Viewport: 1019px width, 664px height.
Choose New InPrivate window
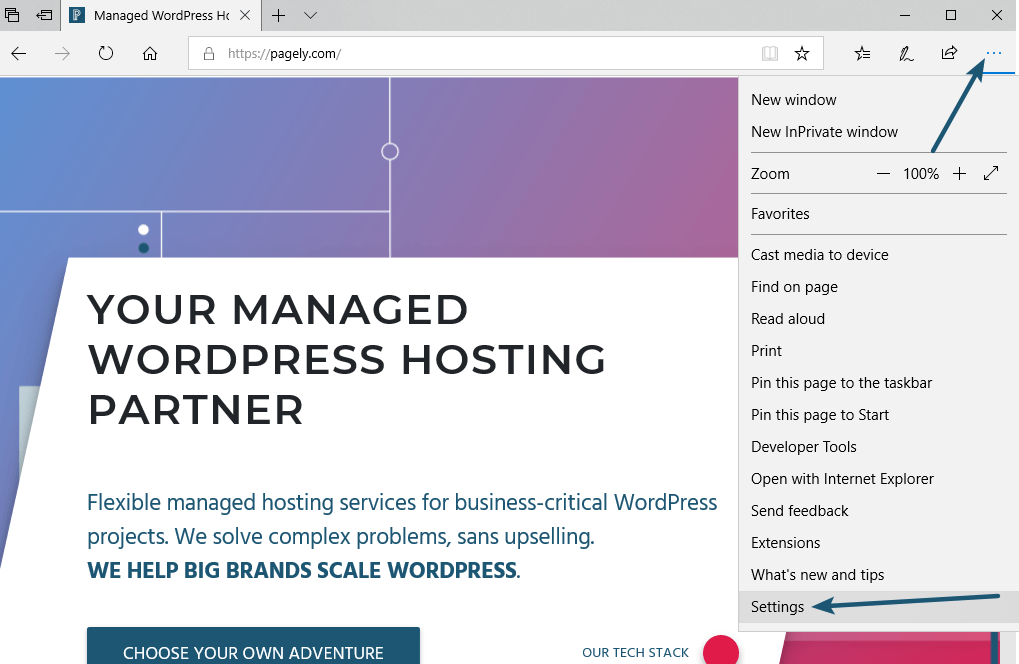pyautogui.click(x=879, y=131)
